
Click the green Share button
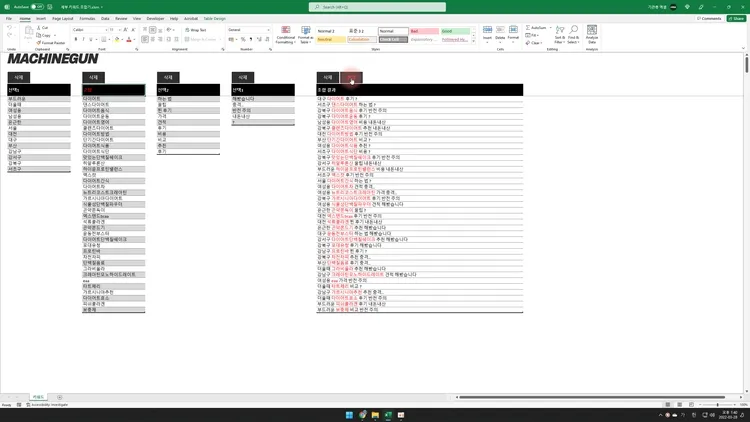pos(737,18)
